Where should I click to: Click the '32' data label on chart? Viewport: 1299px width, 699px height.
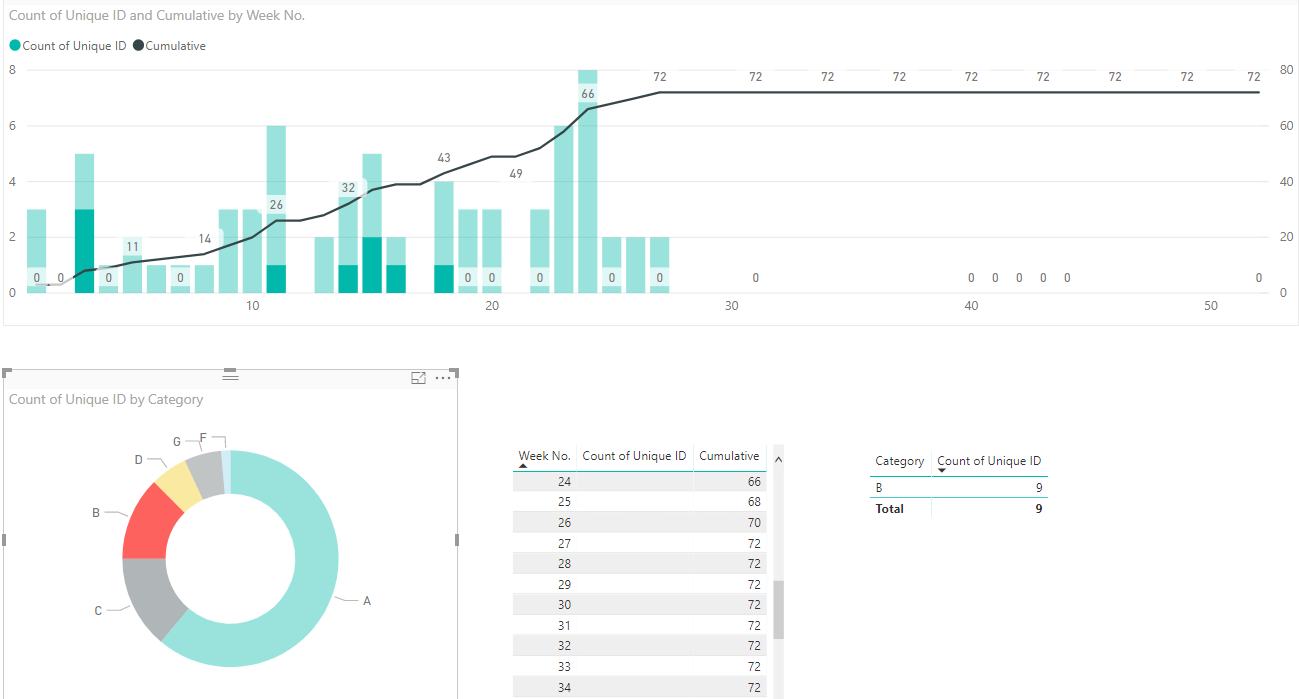pos(348,188)
